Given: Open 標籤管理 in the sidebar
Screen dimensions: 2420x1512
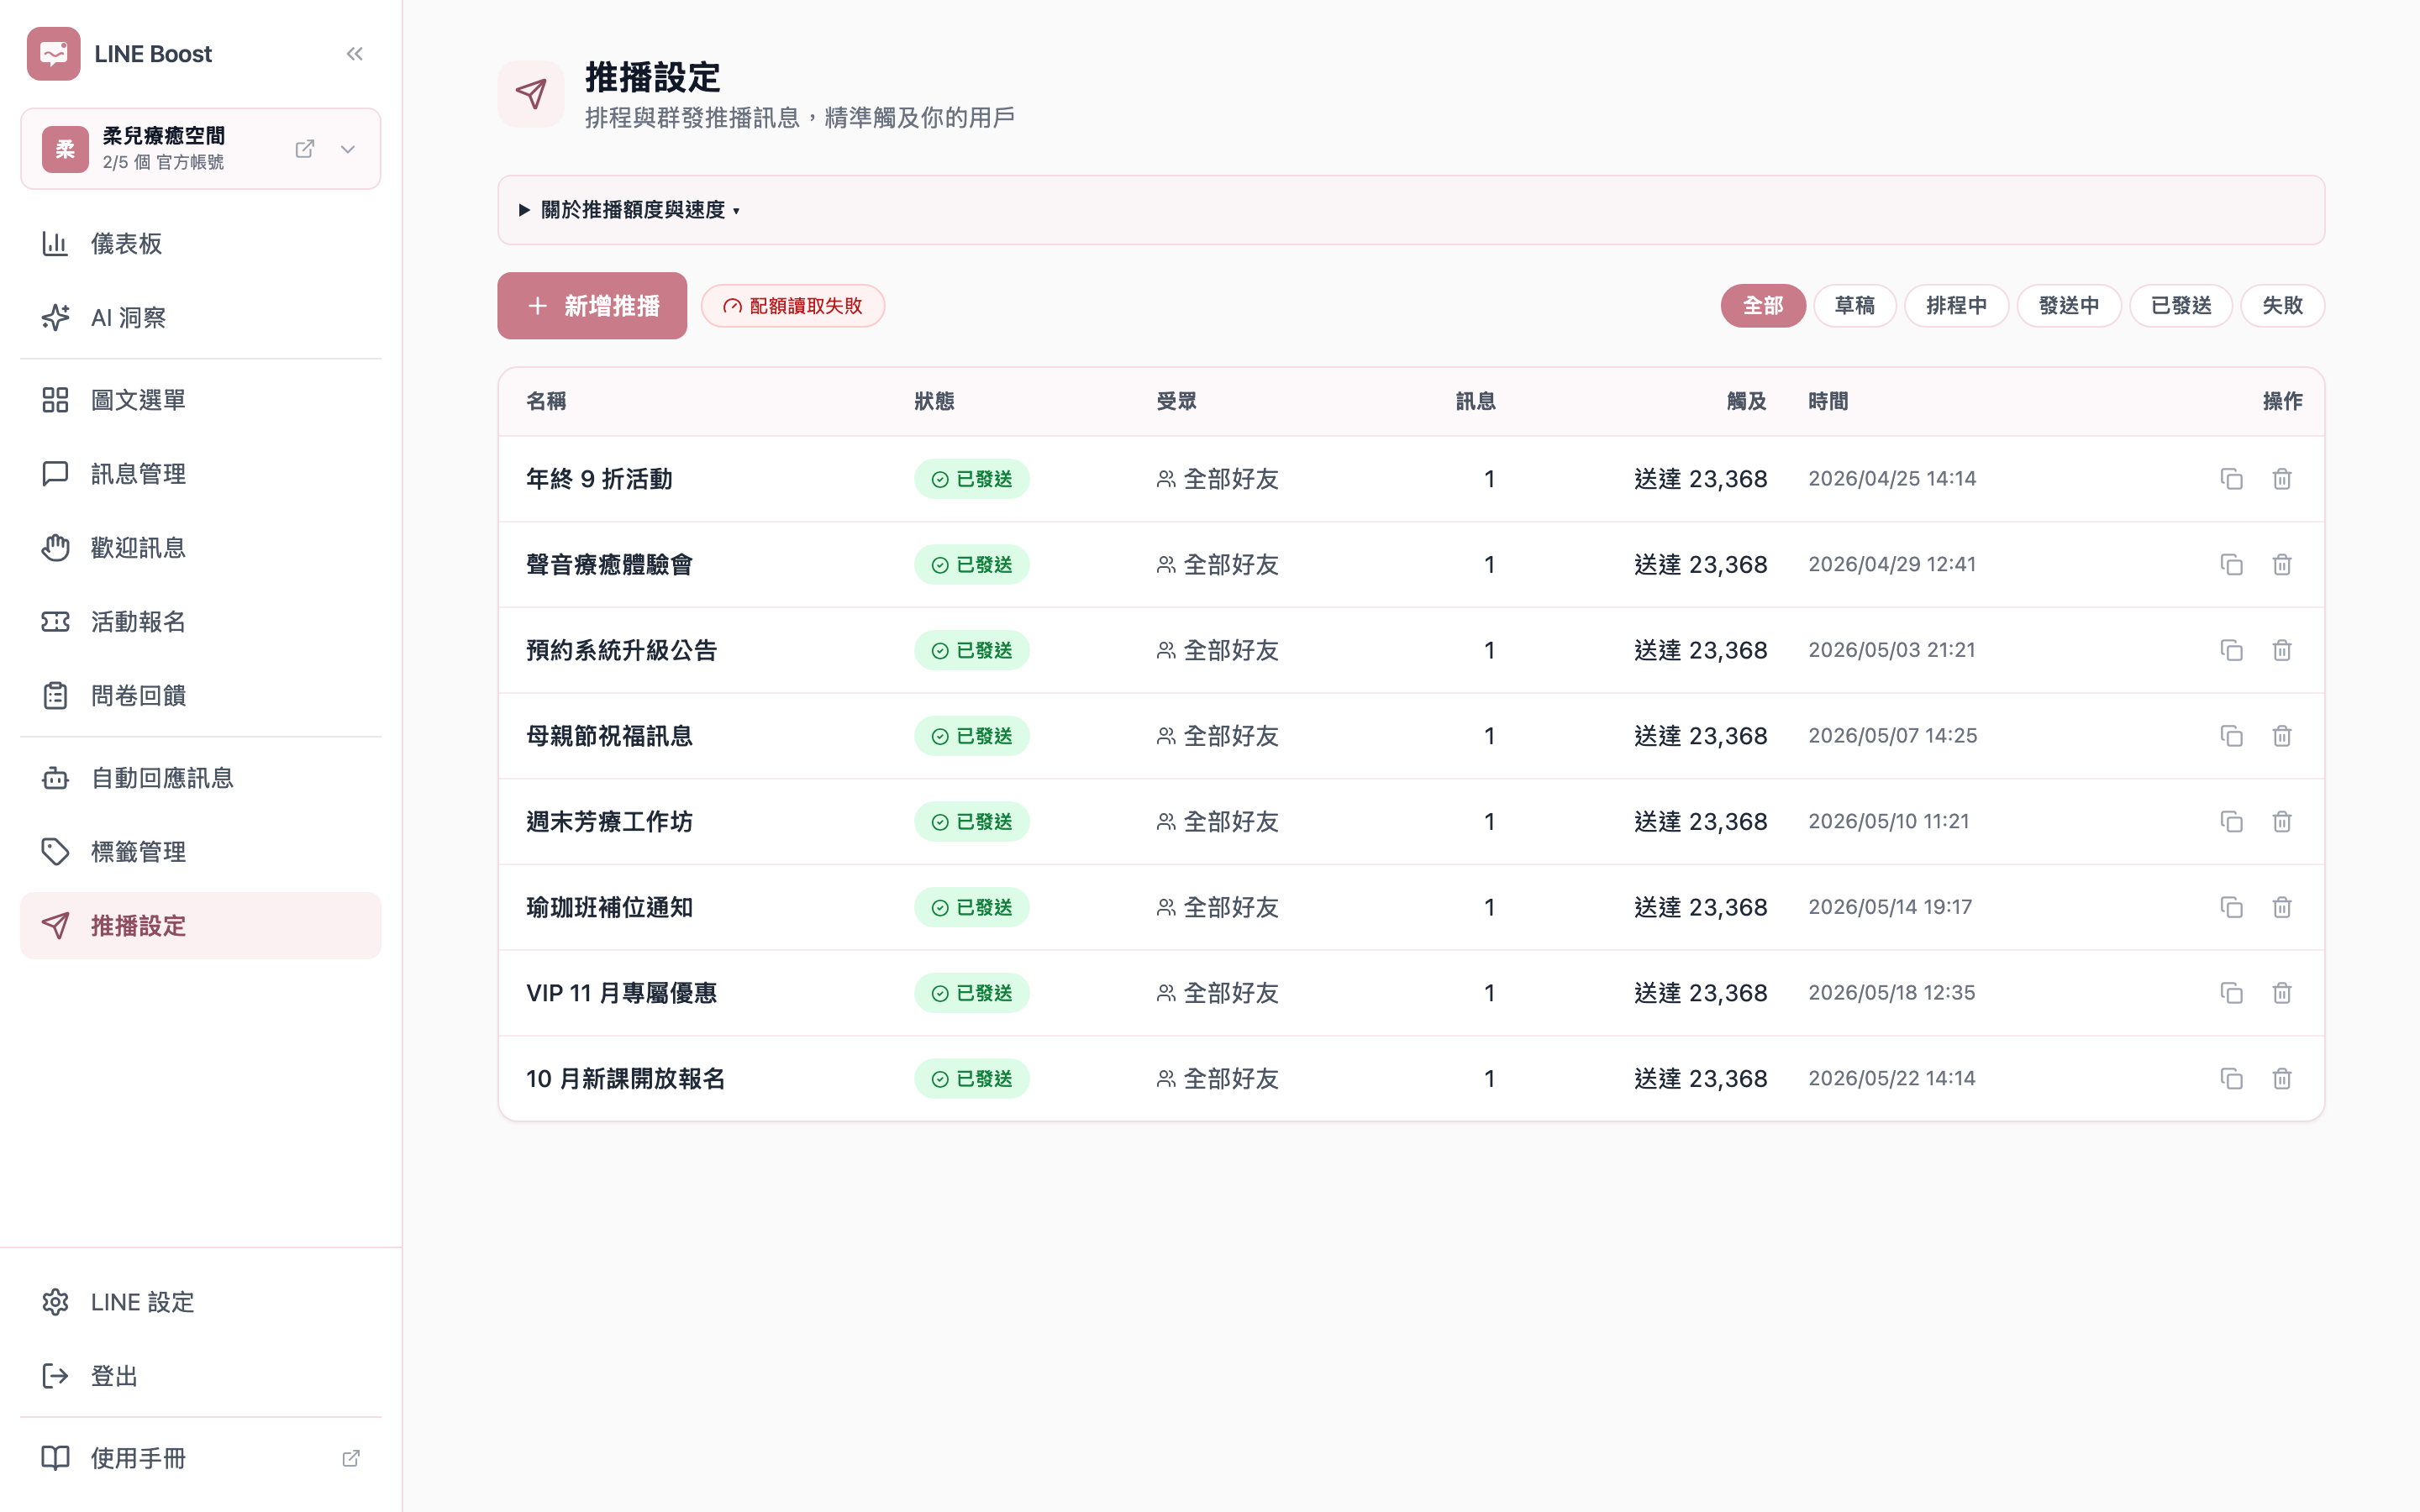Looking at the screenshot, I should pyautogui.click(x=201, y=852).
